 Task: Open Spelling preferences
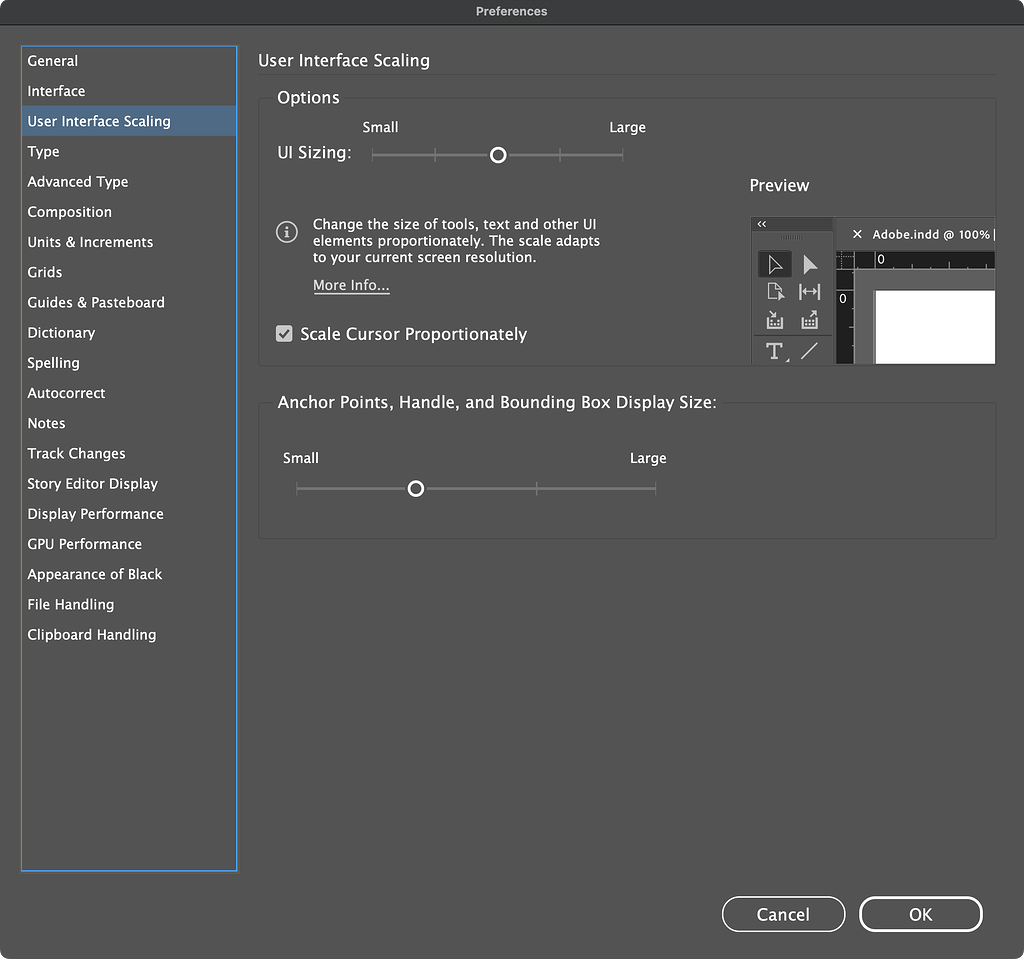[x=129, y=363]
